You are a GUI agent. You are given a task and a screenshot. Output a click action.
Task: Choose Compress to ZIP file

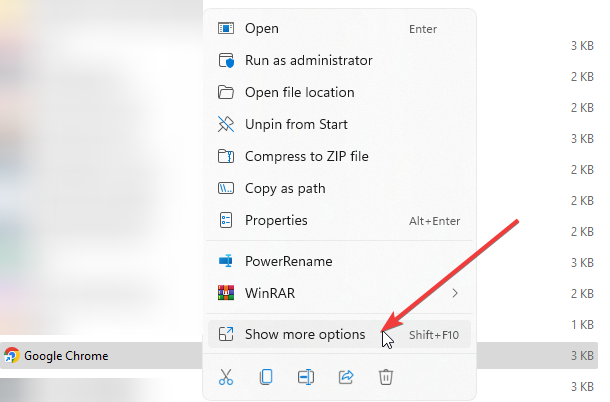339,156
